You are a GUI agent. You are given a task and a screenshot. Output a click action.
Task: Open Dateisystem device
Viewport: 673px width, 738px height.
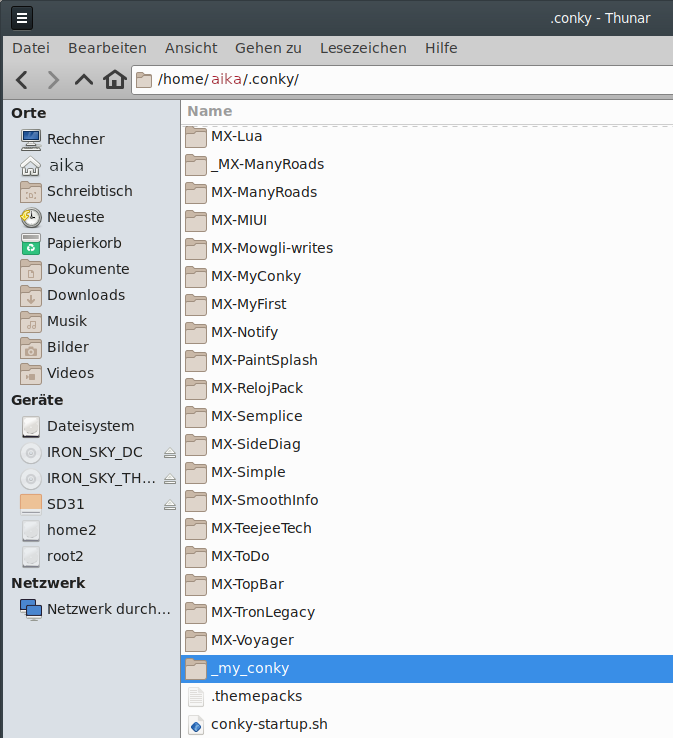click(77, 426)
